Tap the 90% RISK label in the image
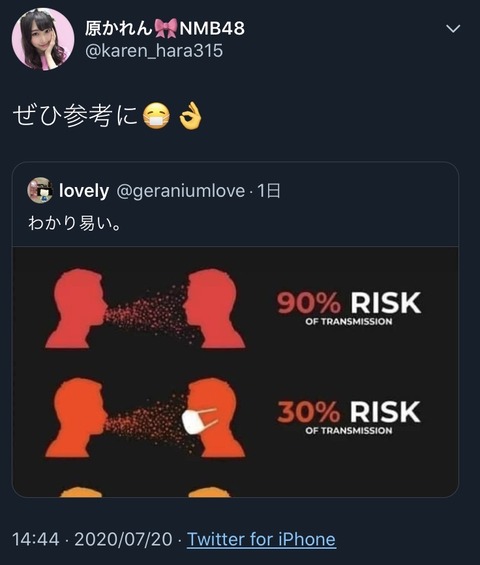This screenshot has width=480, height=565. pyautogui.click(x=349, y=308)
